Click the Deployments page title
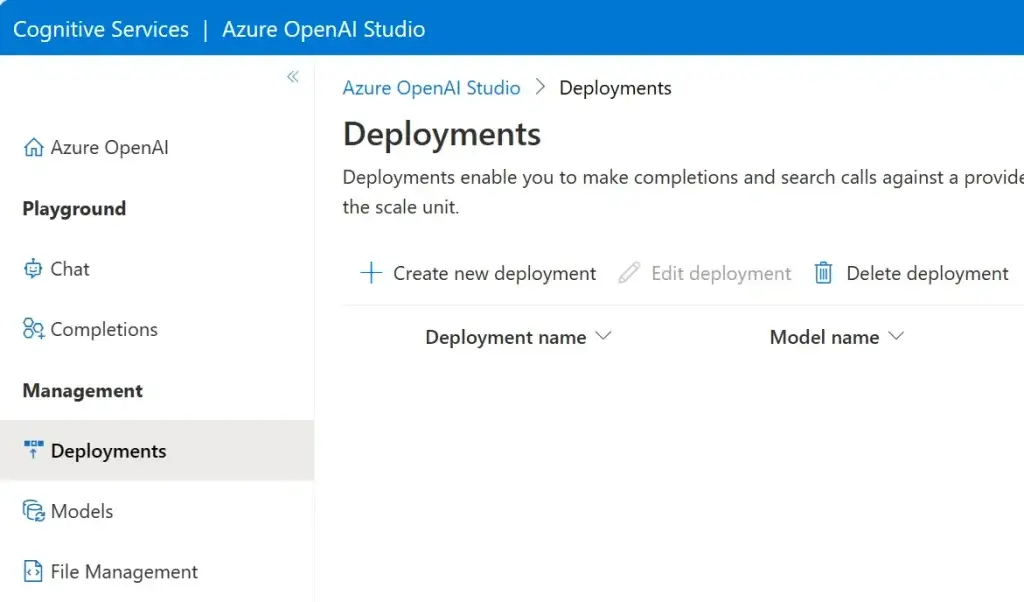The width and height of the screenshot is (1024, 602). [x=442, y=135]
